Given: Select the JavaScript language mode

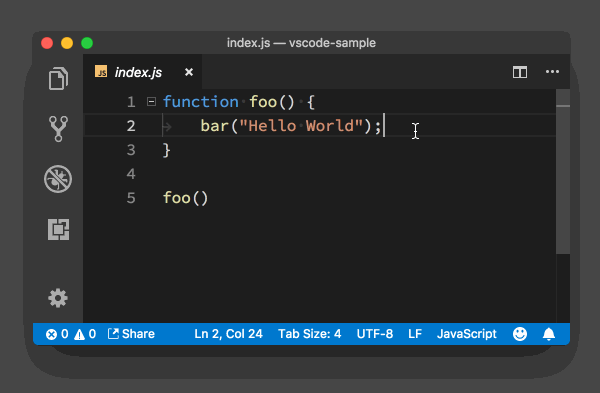Looking at the screenshot, I should pos(466,334).
